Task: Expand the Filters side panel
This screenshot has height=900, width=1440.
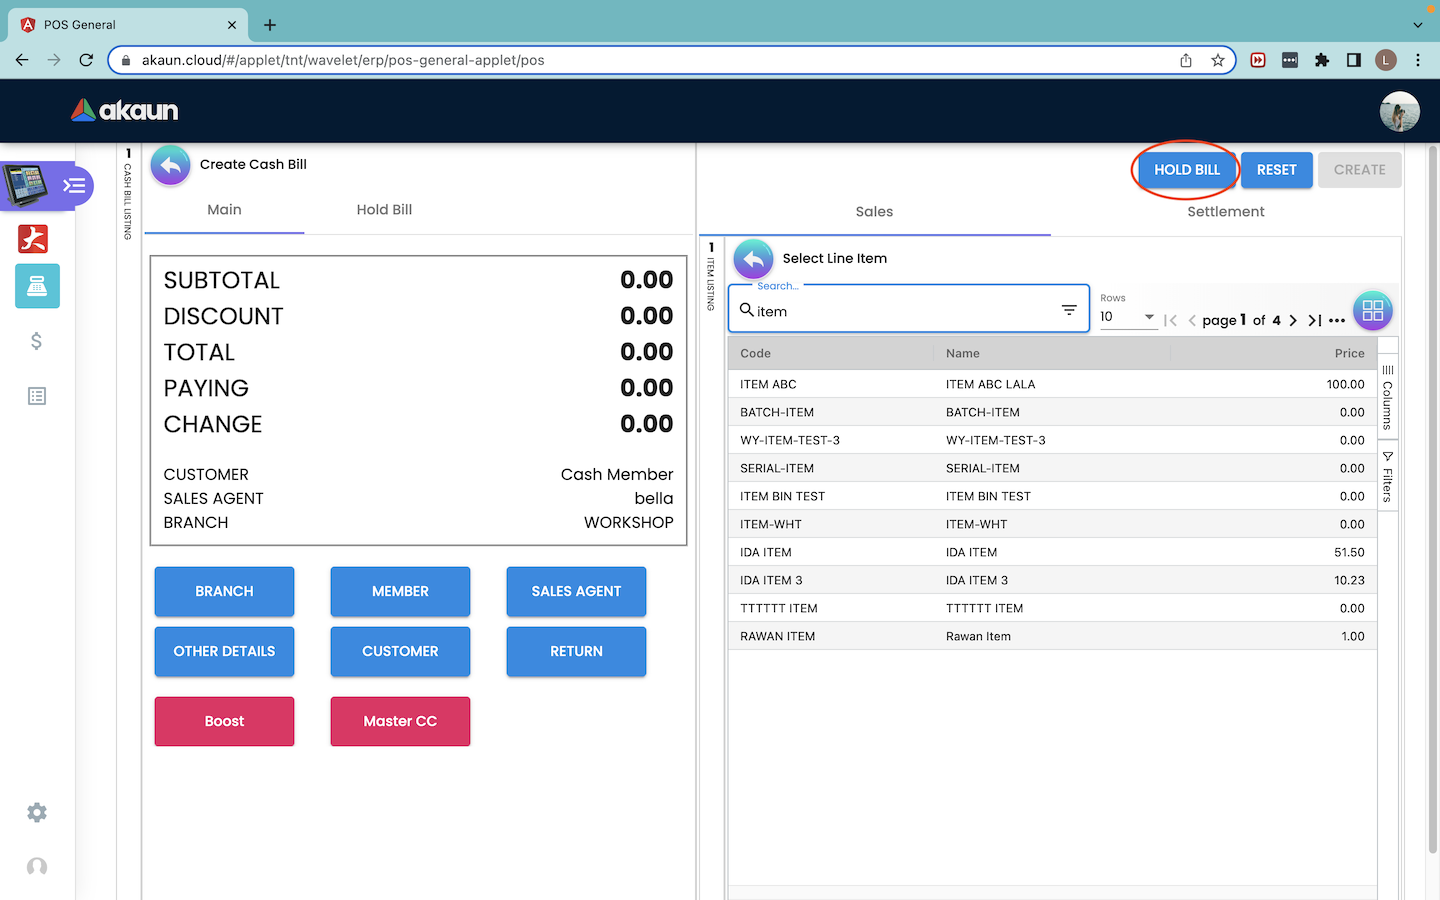Action: point(1387,477)
